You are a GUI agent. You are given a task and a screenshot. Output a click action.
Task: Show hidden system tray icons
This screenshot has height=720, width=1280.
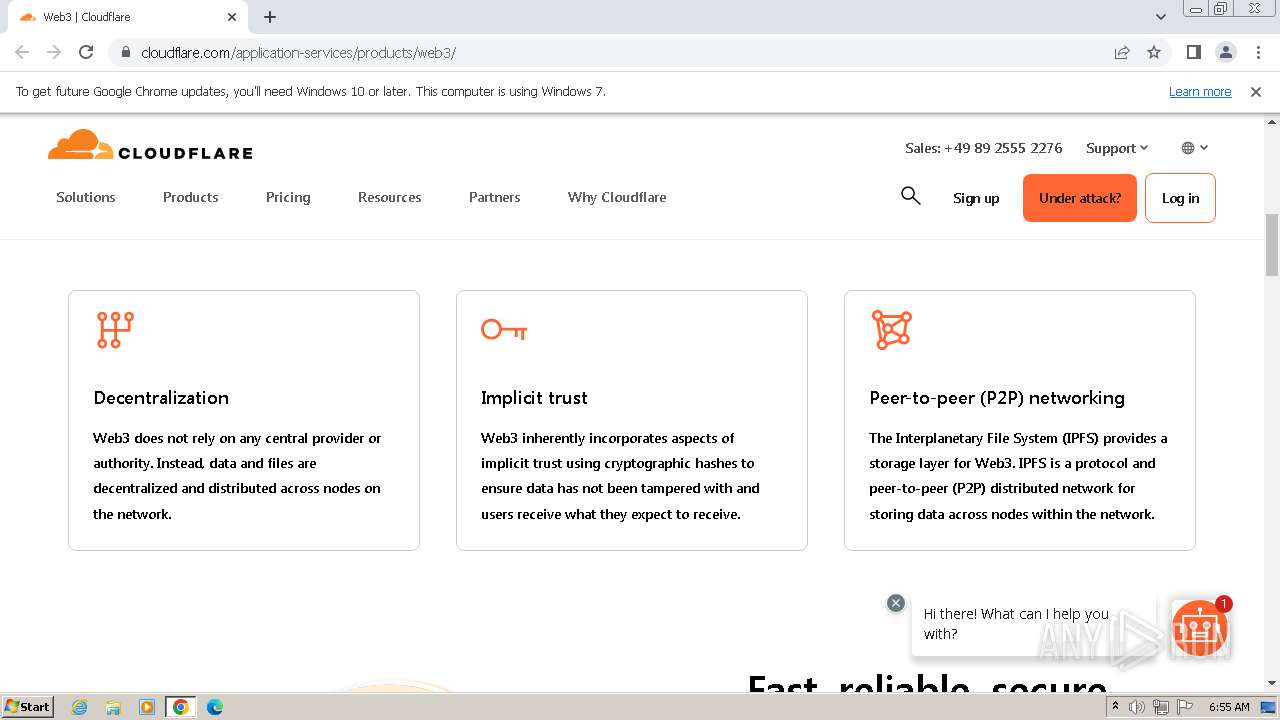point(1115,707)
